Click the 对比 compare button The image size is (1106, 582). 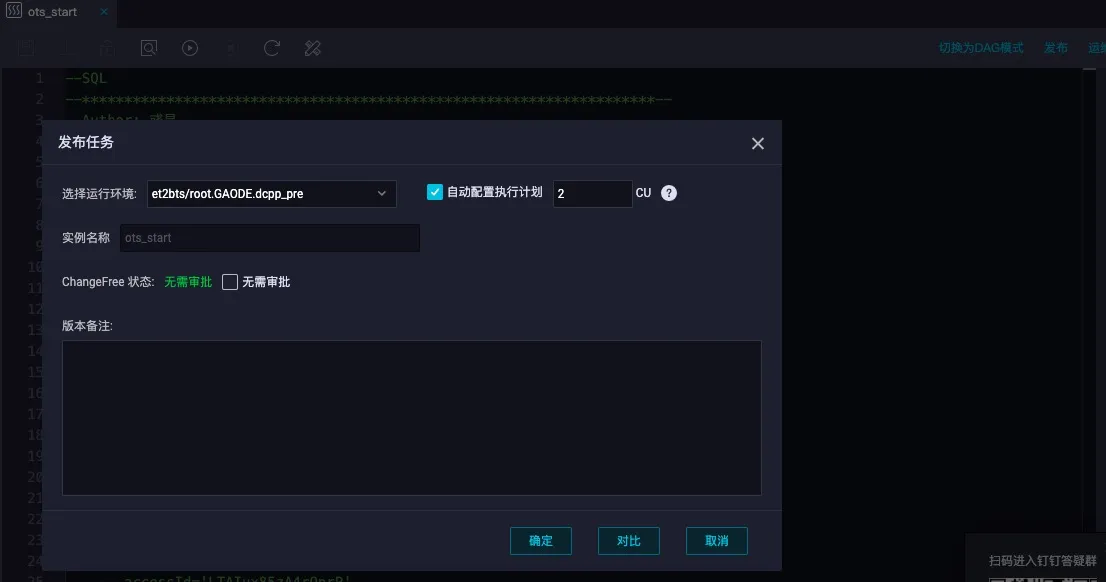click(x=628, y=540)
